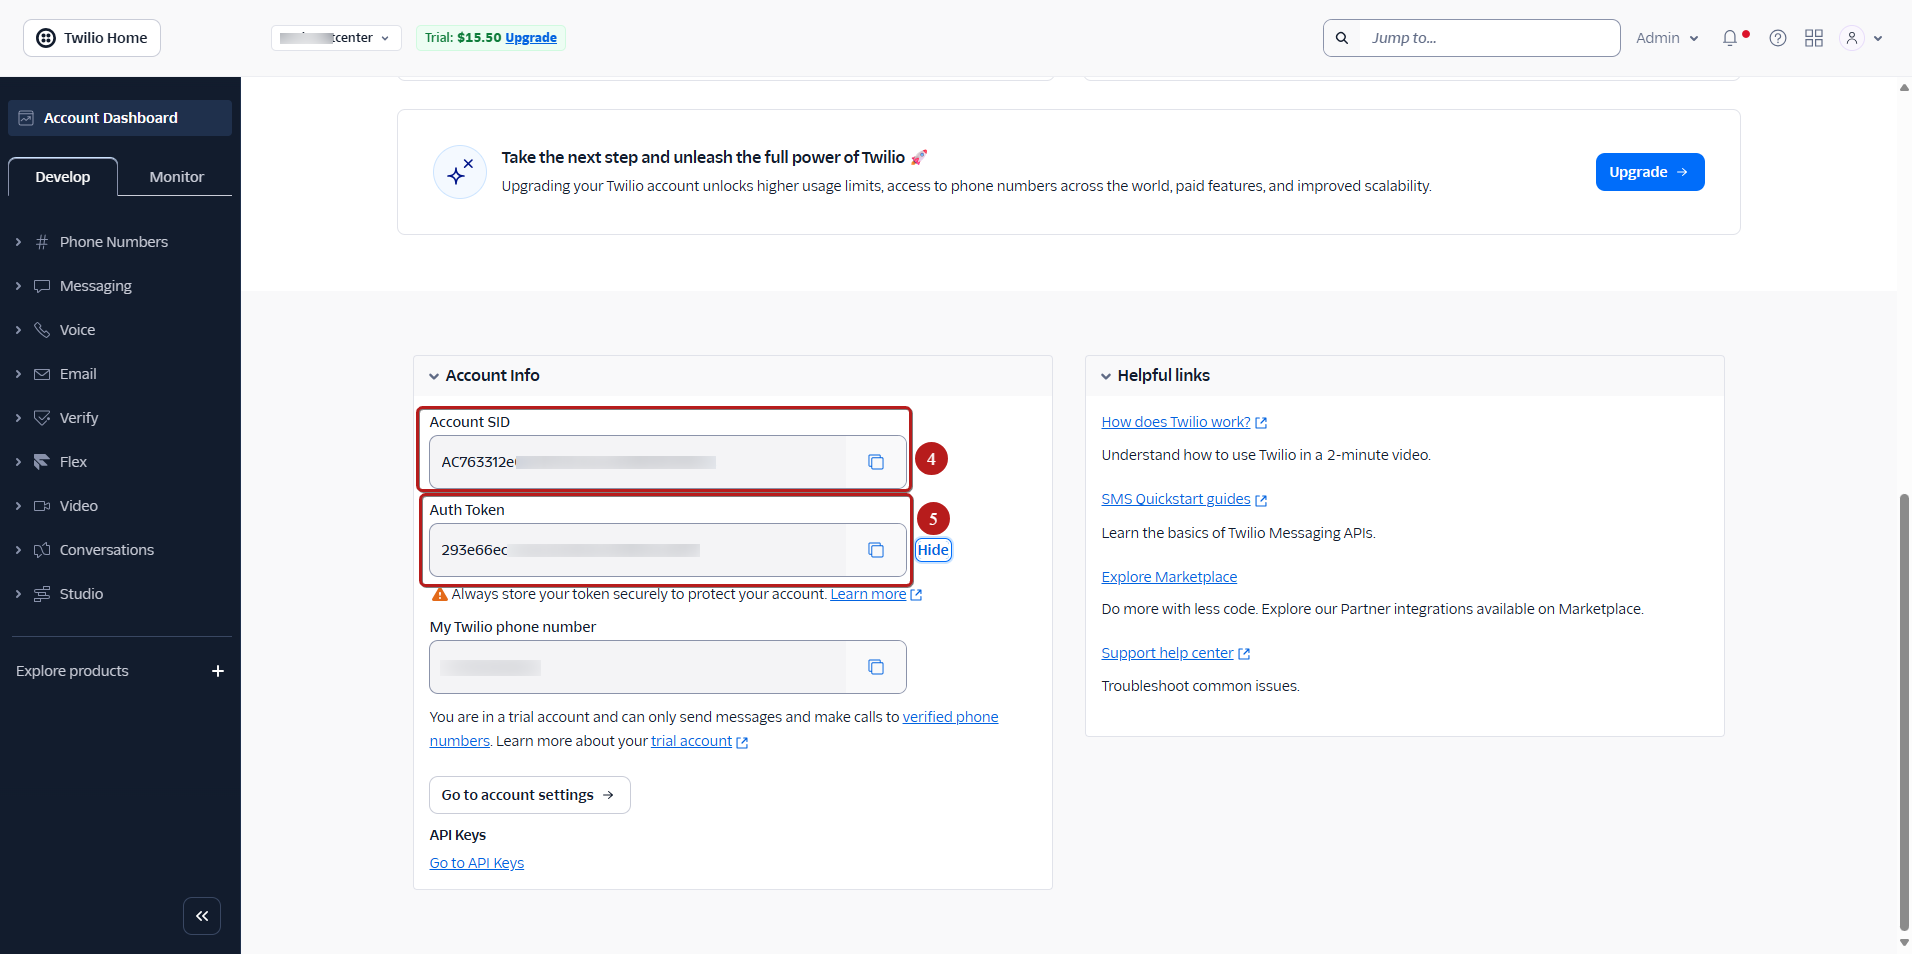Open the trial account link

tap(699, 741)
